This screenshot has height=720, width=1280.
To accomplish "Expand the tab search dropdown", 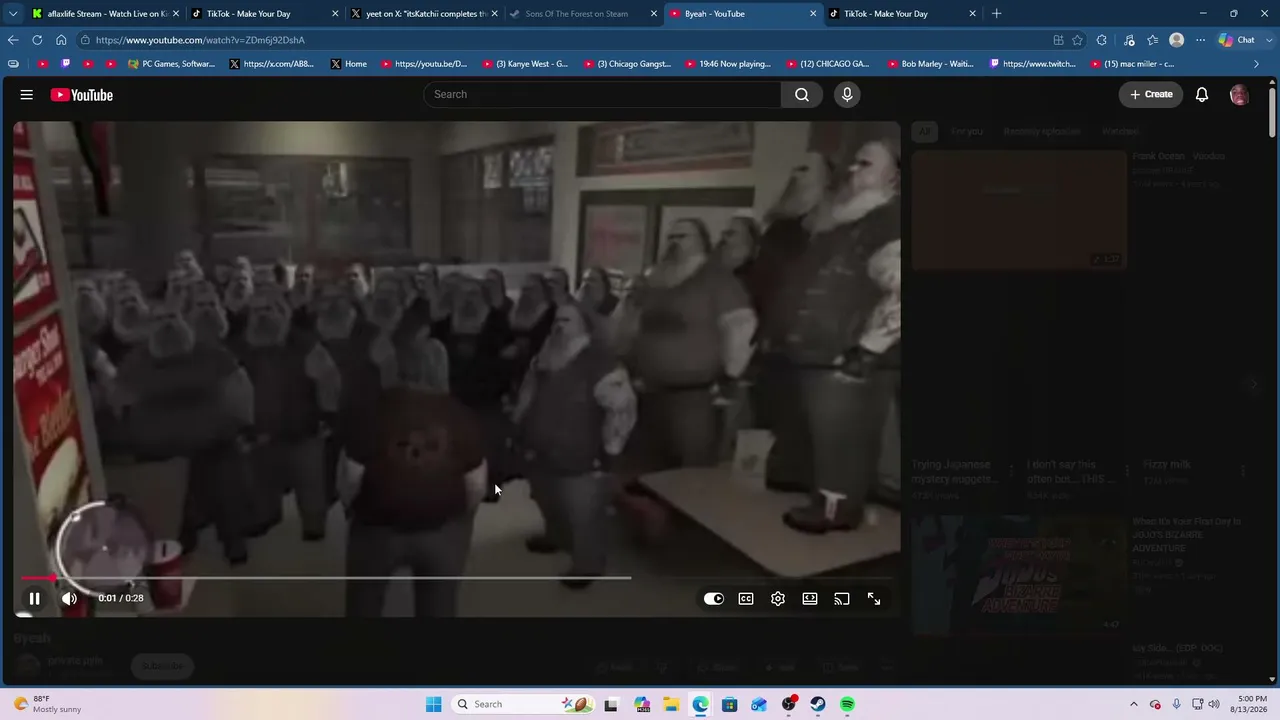I will click(12, 14).
